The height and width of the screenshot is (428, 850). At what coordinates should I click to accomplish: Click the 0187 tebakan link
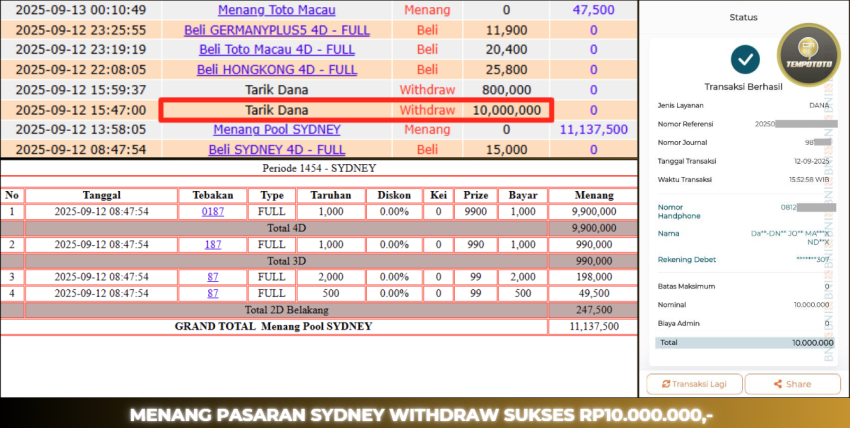click(212, 212)
